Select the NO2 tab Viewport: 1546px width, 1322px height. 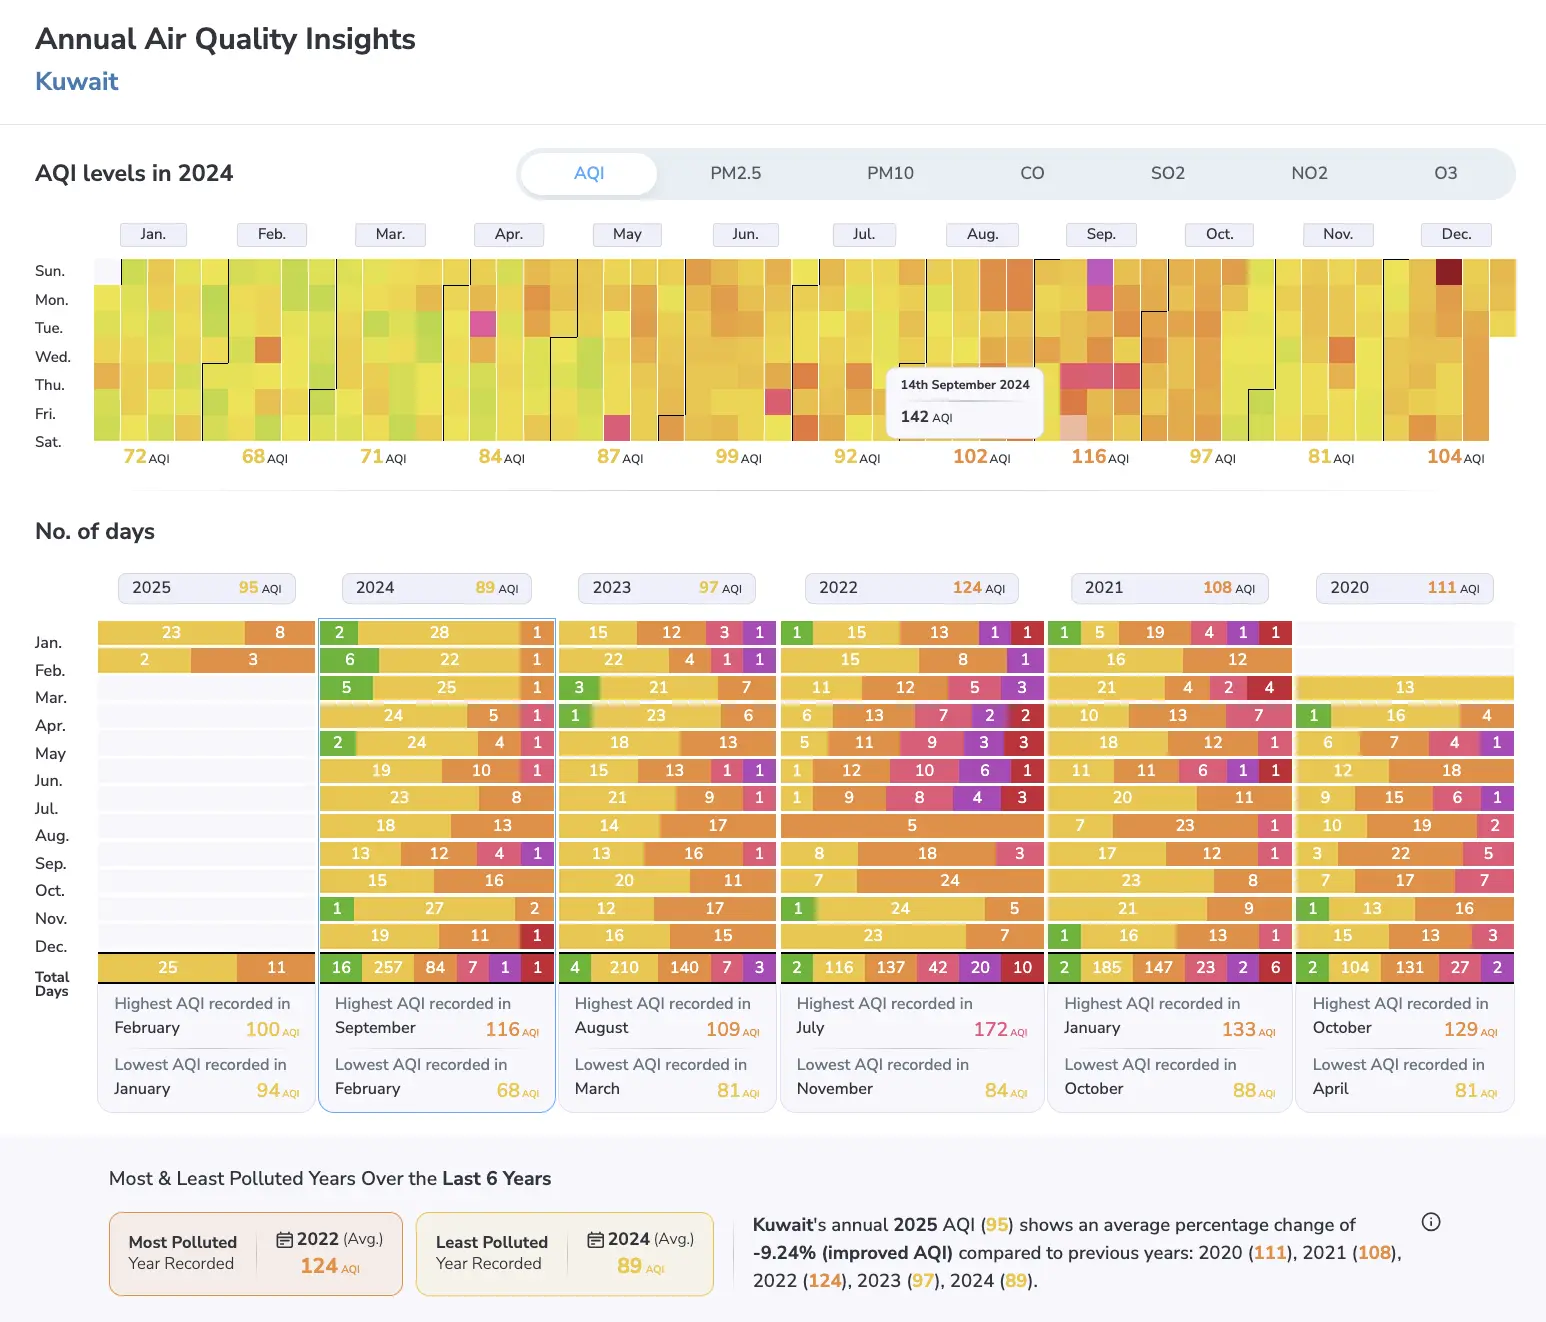[1309, 173]
